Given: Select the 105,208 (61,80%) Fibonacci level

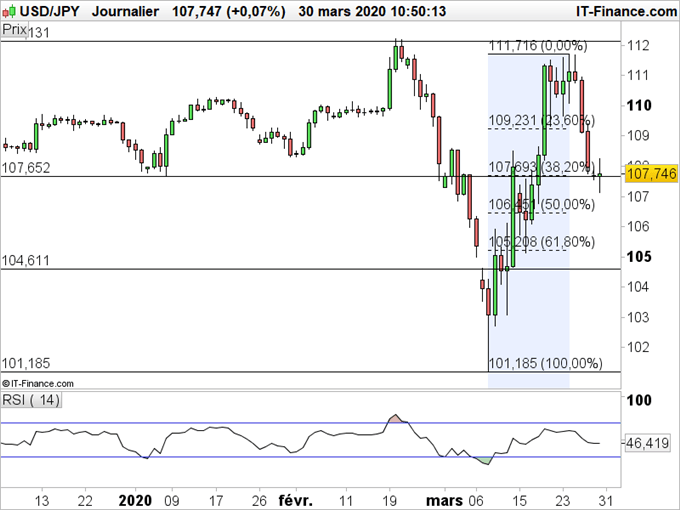Looking at the screenshot, I should (542, 242).
